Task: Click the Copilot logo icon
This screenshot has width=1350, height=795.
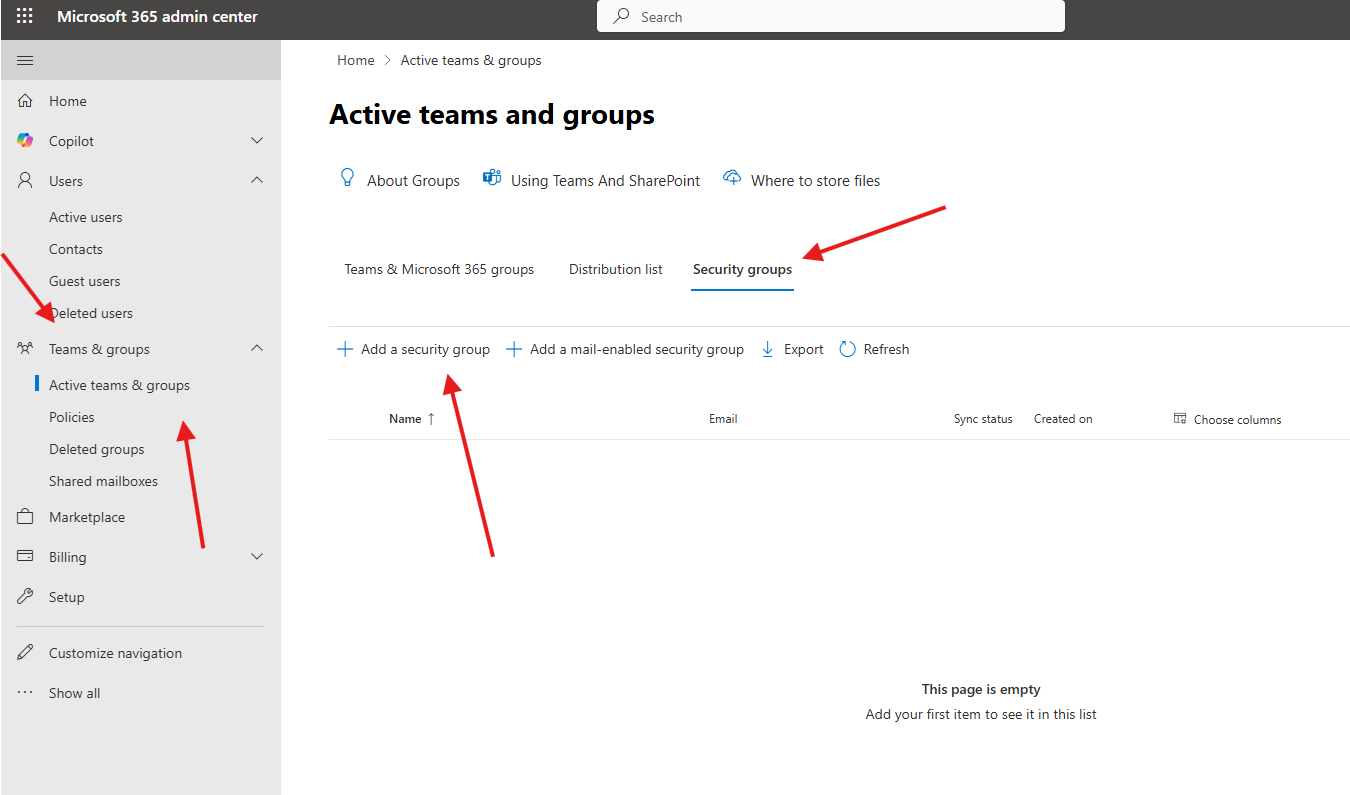Action: (26, 141)
